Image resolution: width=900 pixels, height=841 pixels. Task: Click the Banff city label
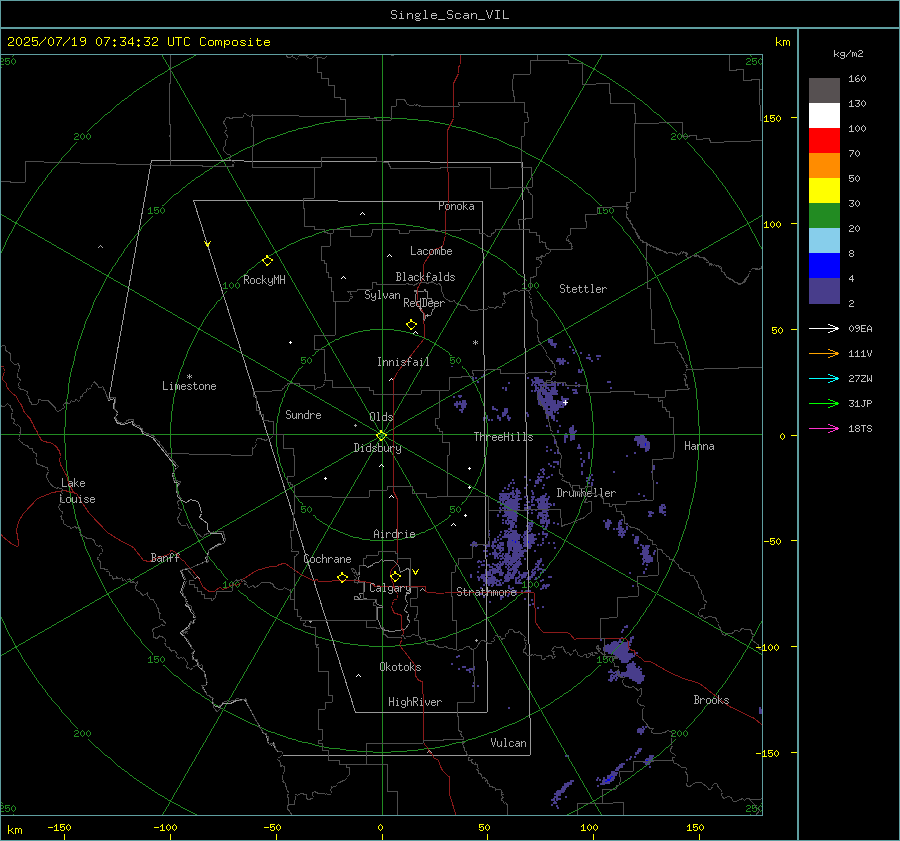[165, 557]
